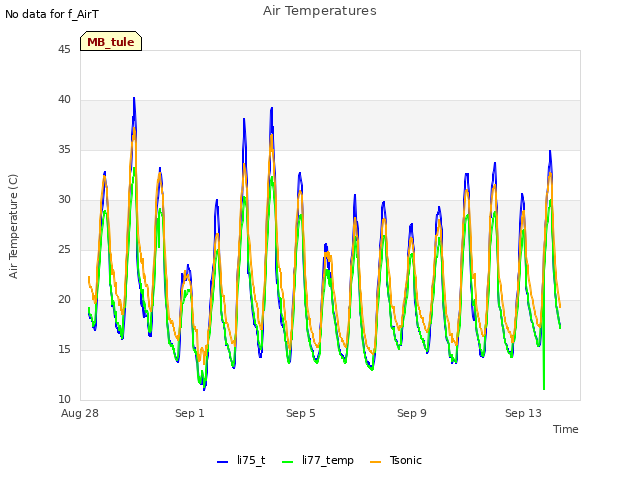
Task: Click the 10 y-axis tick label
Action: click(64, 400)
